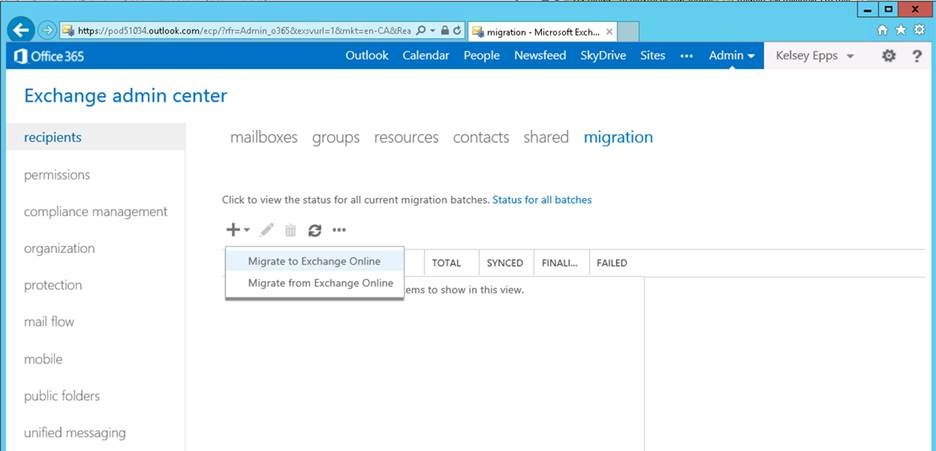Open Outlook from the top navigation
The height and width of the screenshot is (451, 936).
[x=367, y=55]
